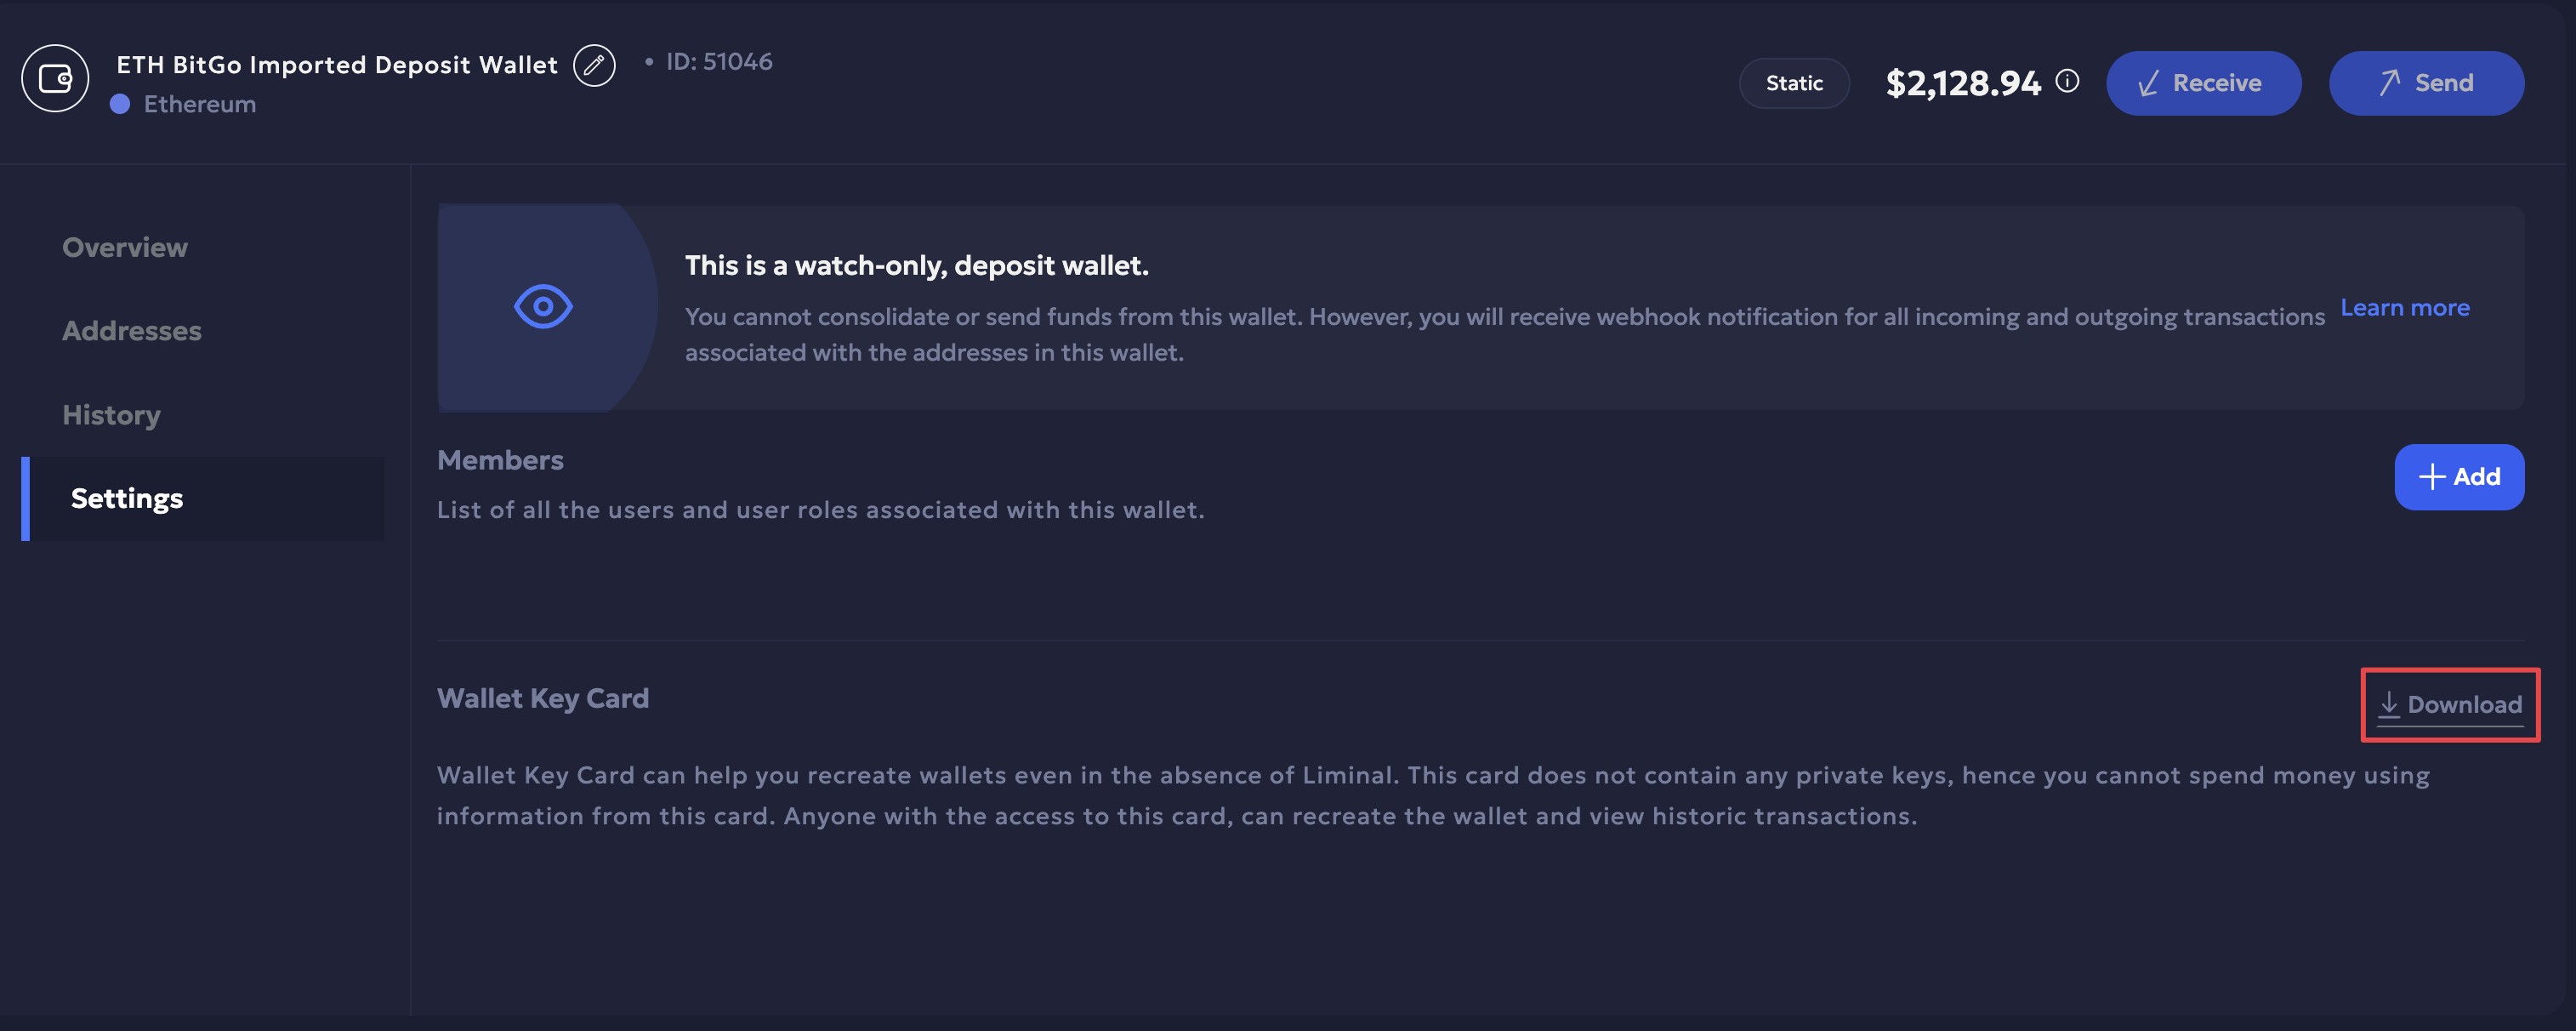Image resolution: width=2576 pixels, height=1031 pixels.
Task: Click the Static badge
Action: (x=1794, y=83)
